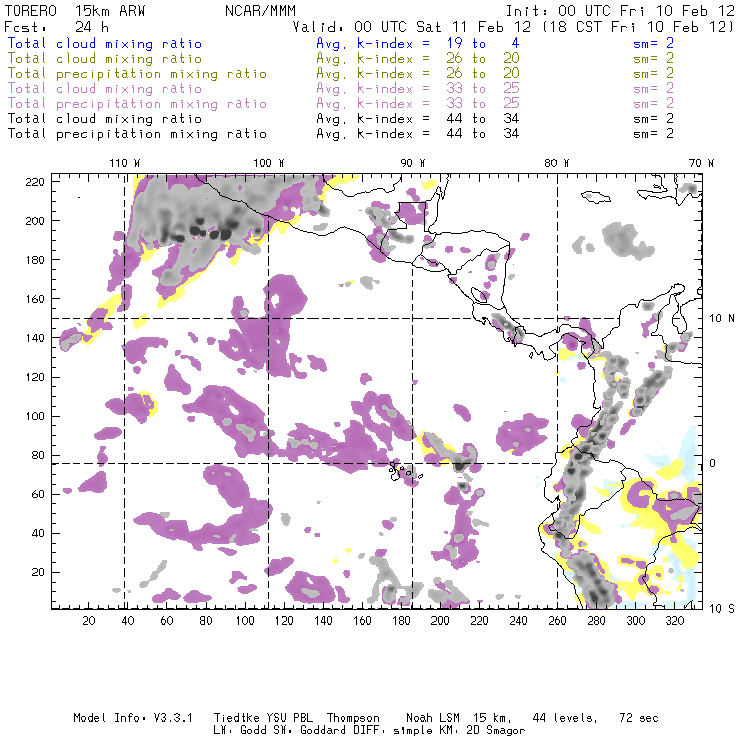Select the '10 N' latitude label

(722, 319)
